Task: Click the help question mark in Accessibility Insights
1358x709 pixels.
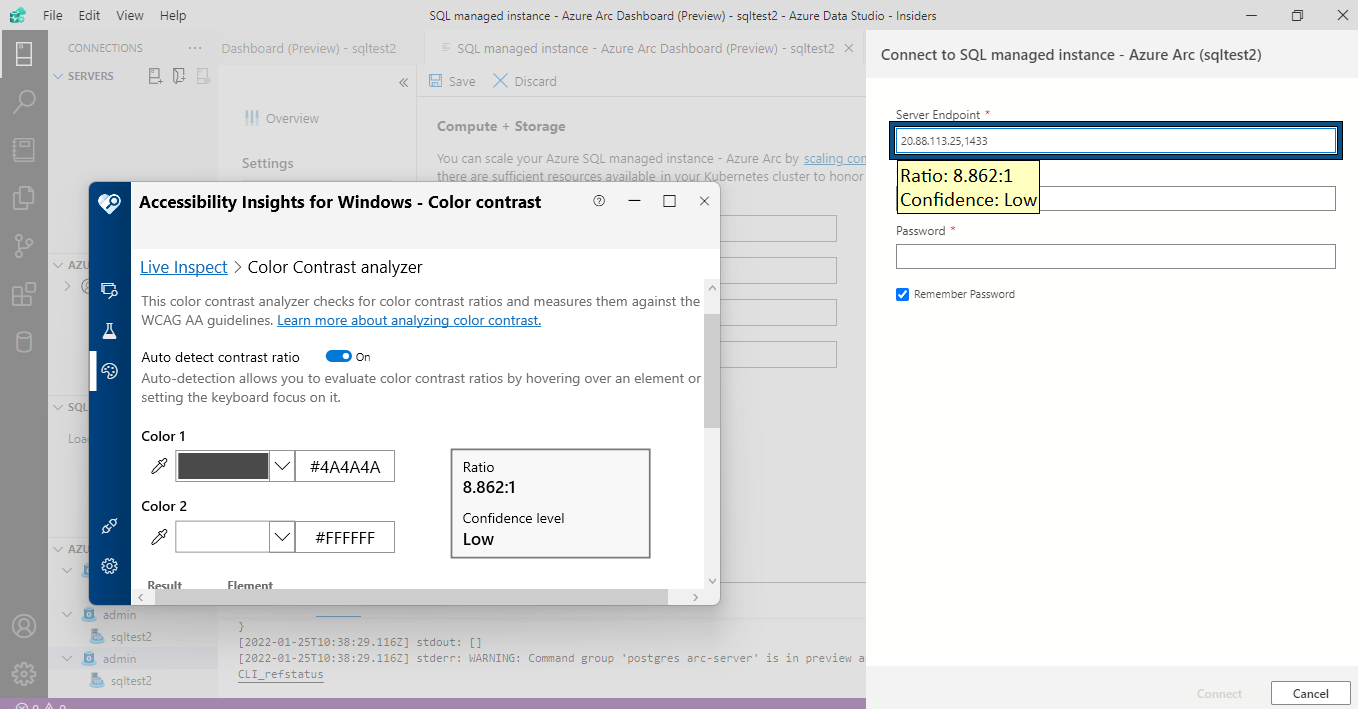Action: 599,201
